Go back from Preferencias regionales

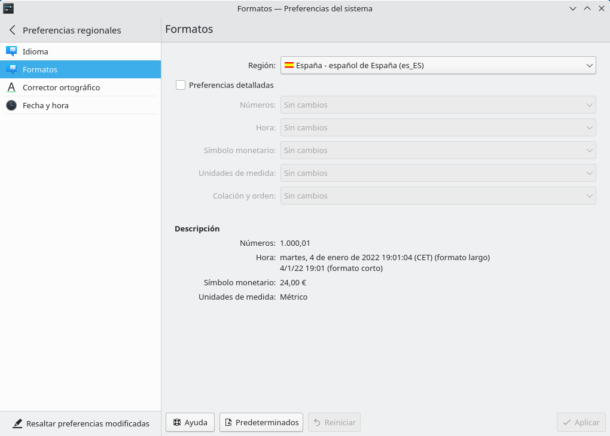[12, 30]
